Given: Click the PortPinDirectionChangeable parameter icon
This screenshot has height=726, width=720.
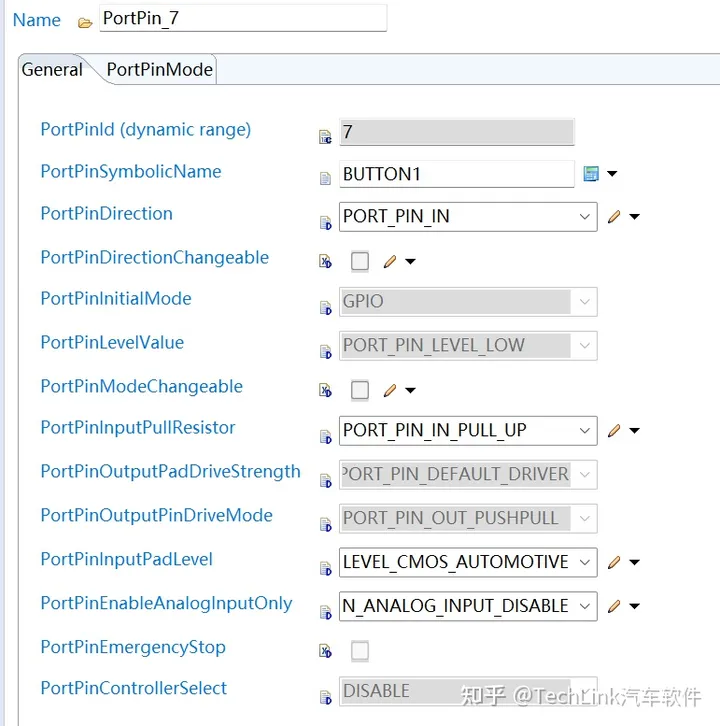Looking at the screenshot, I should (326, 262).
